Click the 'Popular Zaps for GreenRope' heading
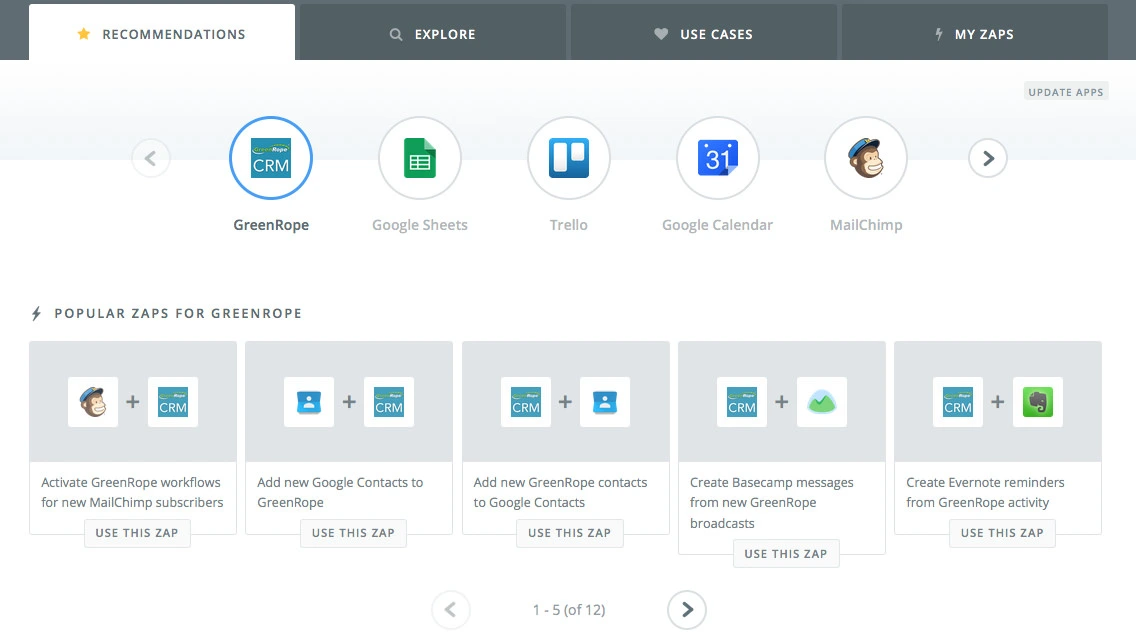Image resolution: width=1136 pixels, height=639 pixels. click(x=178, y=314)
